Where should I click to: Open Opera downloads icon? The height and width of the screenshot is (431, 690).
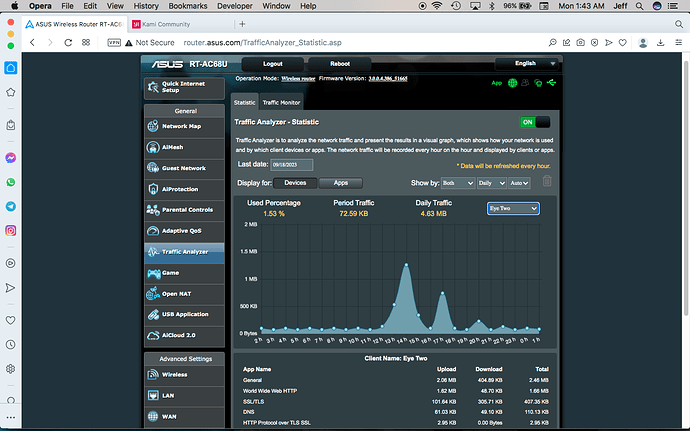click(x=660, y=43)
